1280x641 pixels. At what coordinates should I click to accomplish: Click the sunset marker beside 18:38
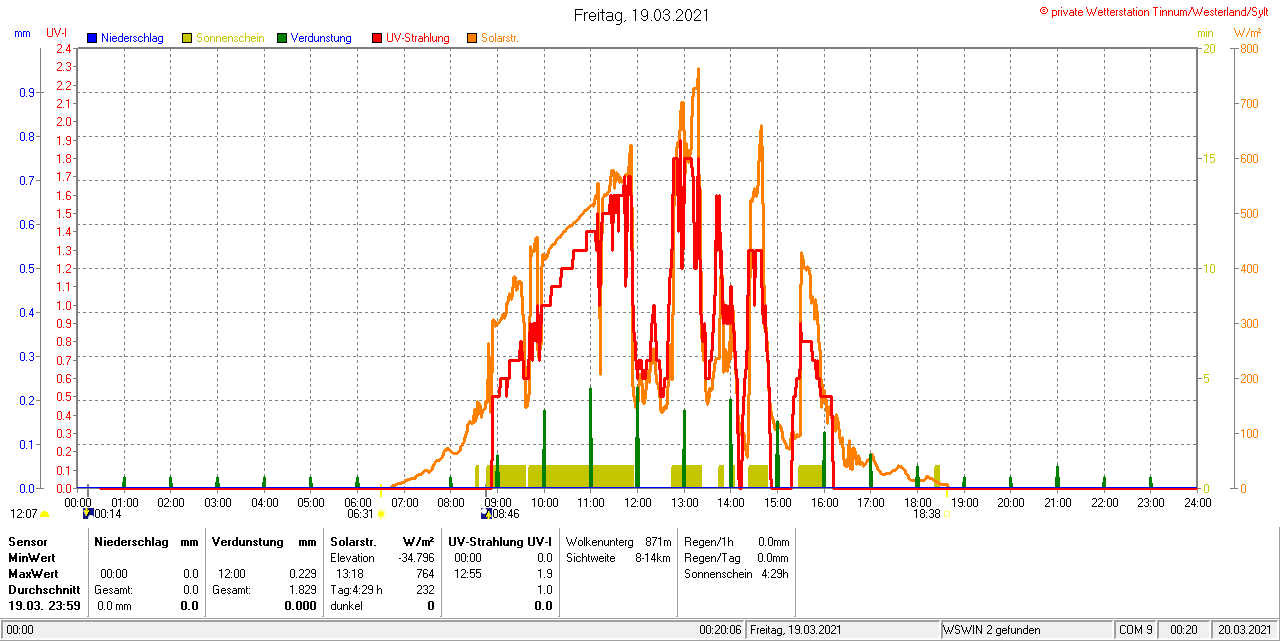(946, 515)
